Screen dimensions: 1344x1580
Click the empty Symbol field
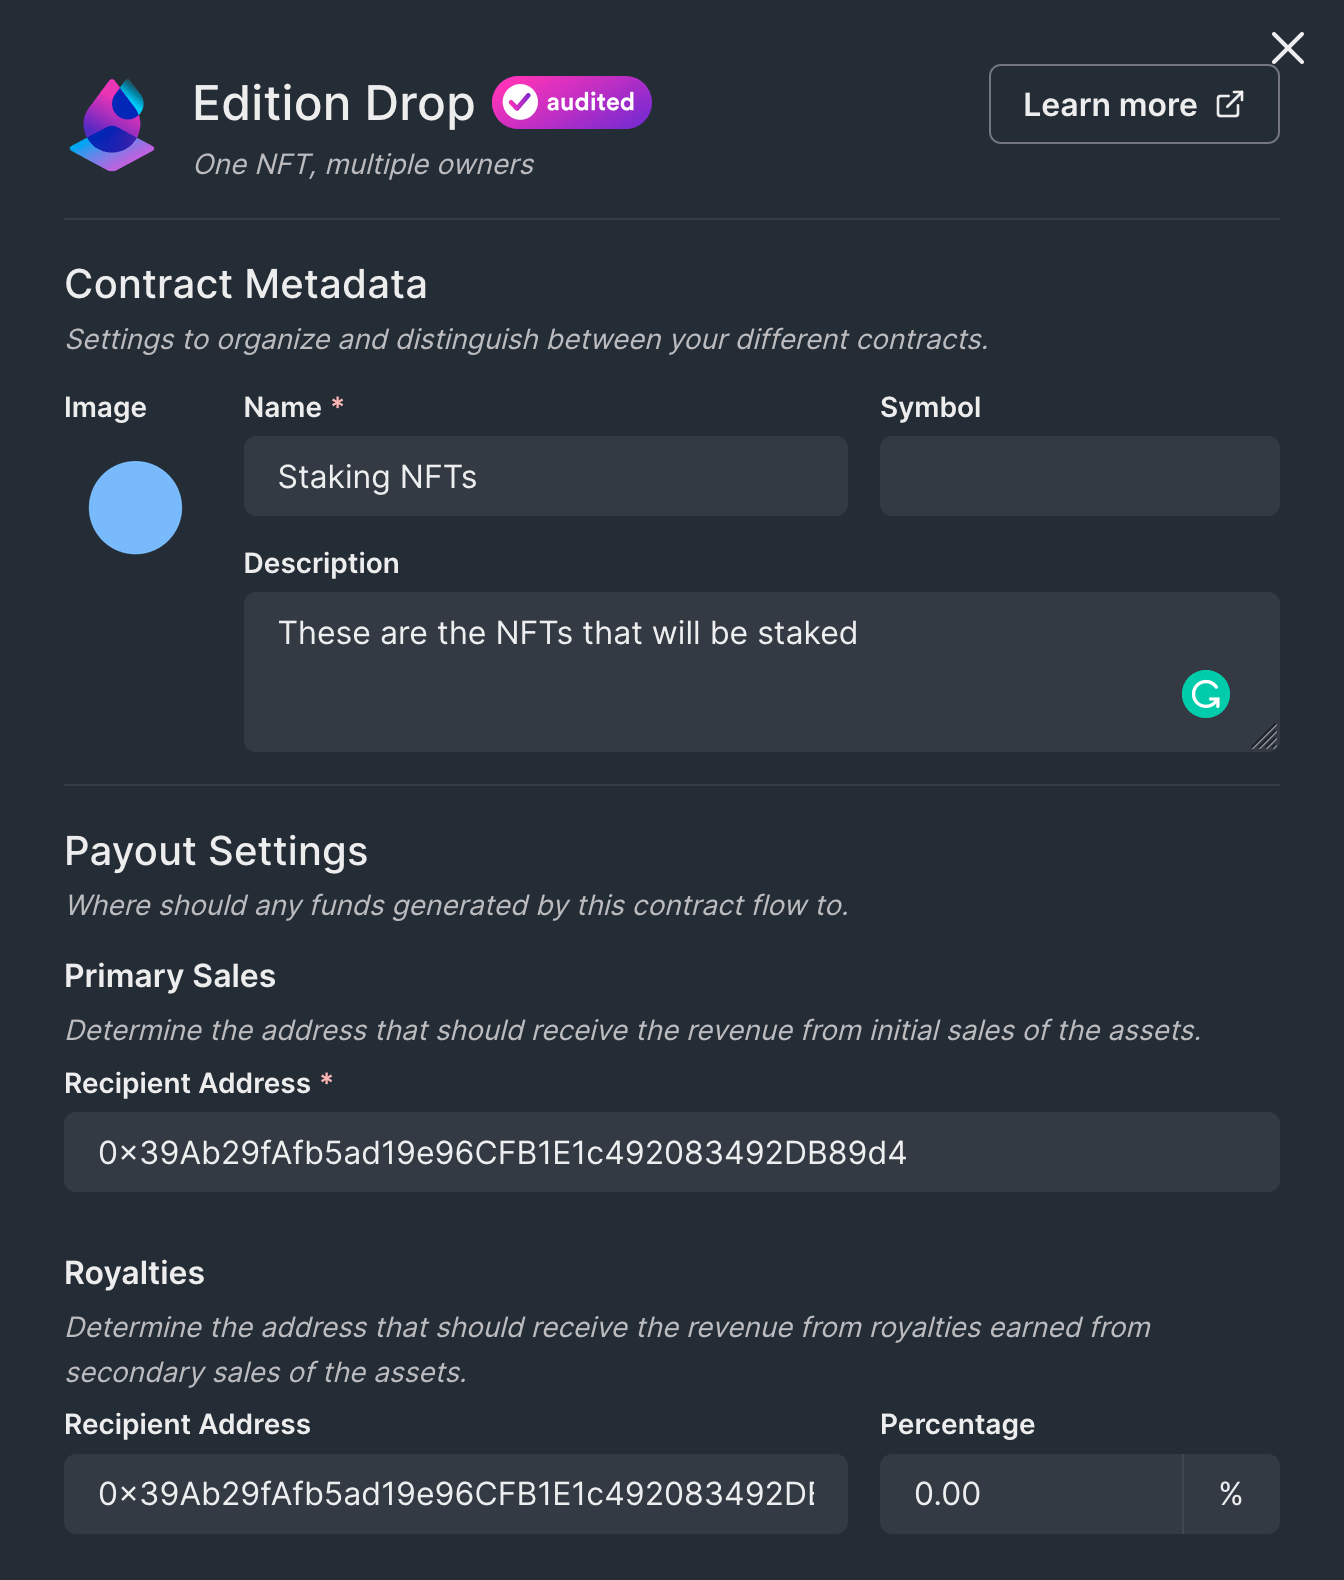coord(1078,476)
